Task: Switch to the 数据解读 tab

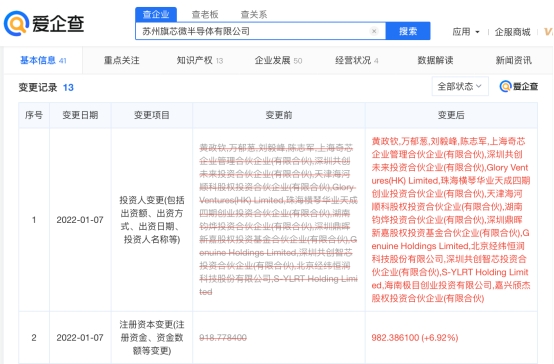Action: [435, 60]
